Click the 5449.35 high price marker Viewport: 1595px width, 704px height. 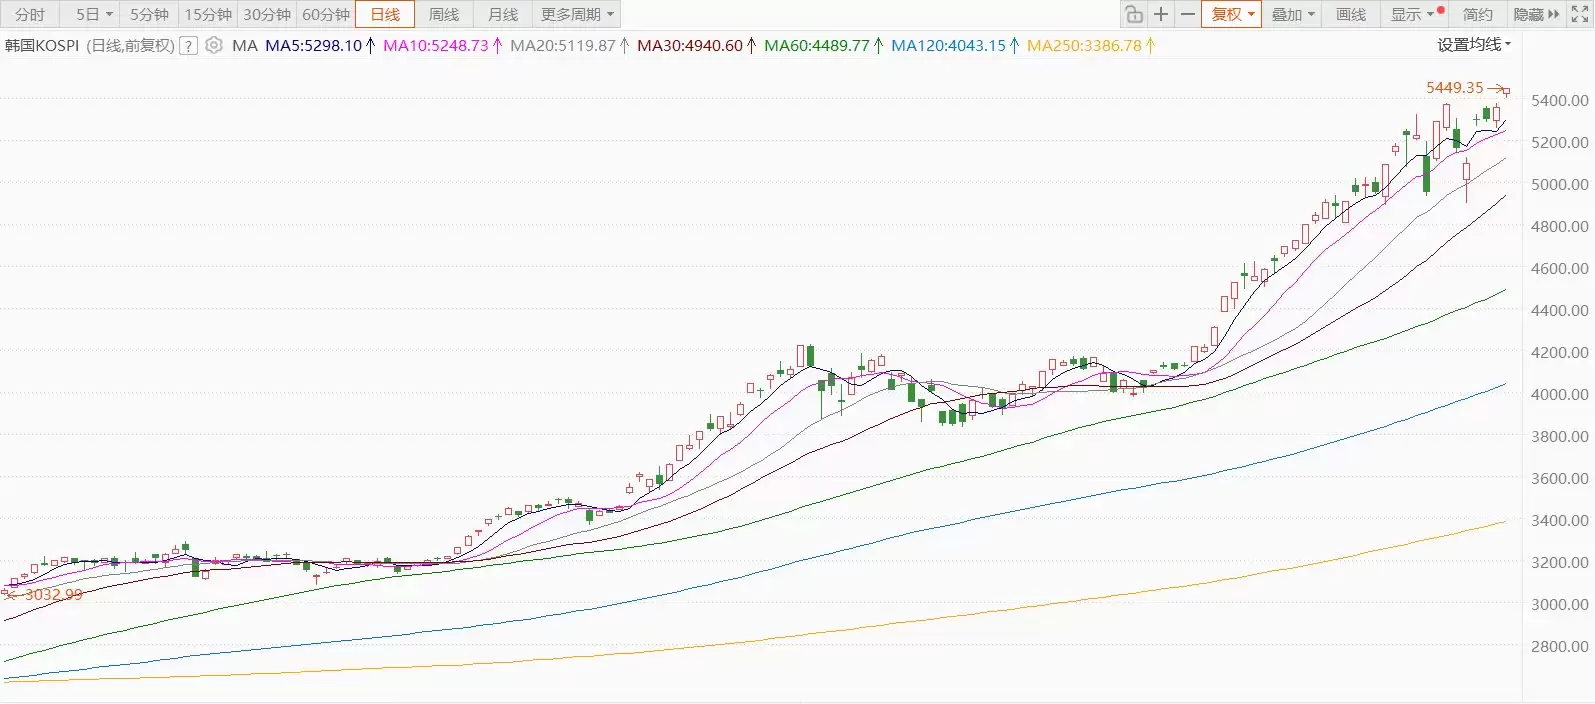tap(1455, 88)
